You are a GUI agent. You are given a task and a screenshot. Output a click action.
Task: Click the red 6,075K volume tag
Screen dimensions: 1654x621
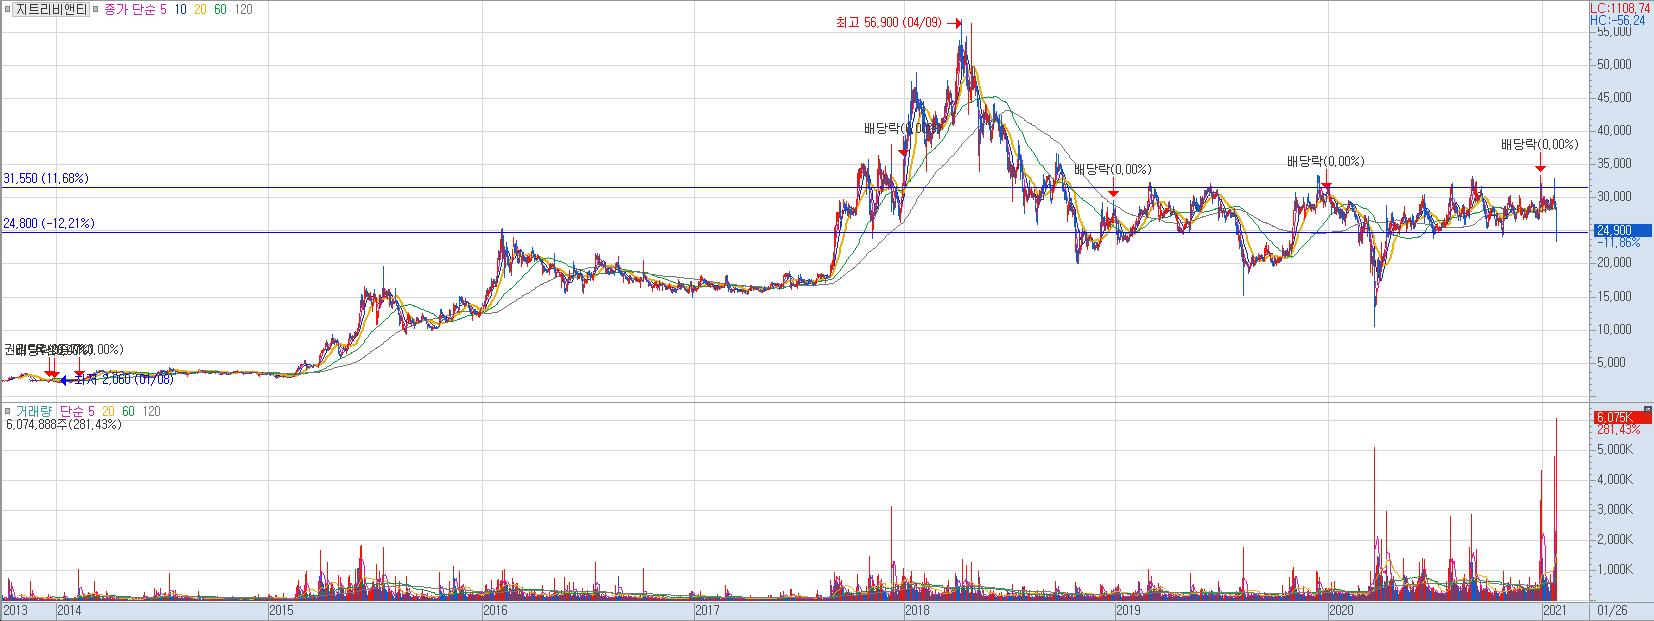pyautogui.click(x=1621, y=417)
